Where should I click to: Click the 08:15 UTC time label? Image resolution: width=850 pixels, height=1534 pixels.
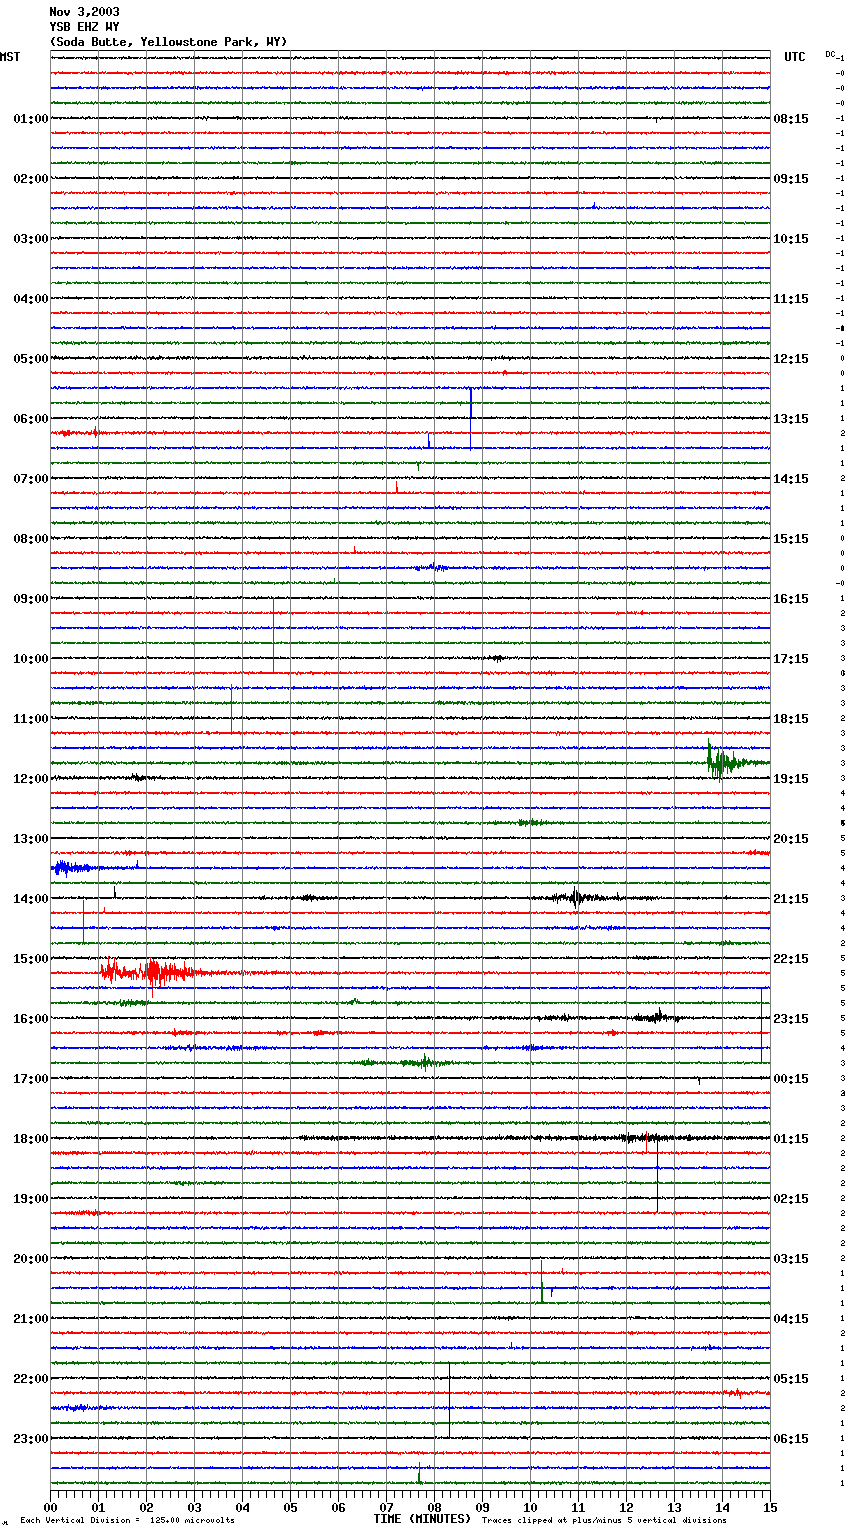coord(791,119)
